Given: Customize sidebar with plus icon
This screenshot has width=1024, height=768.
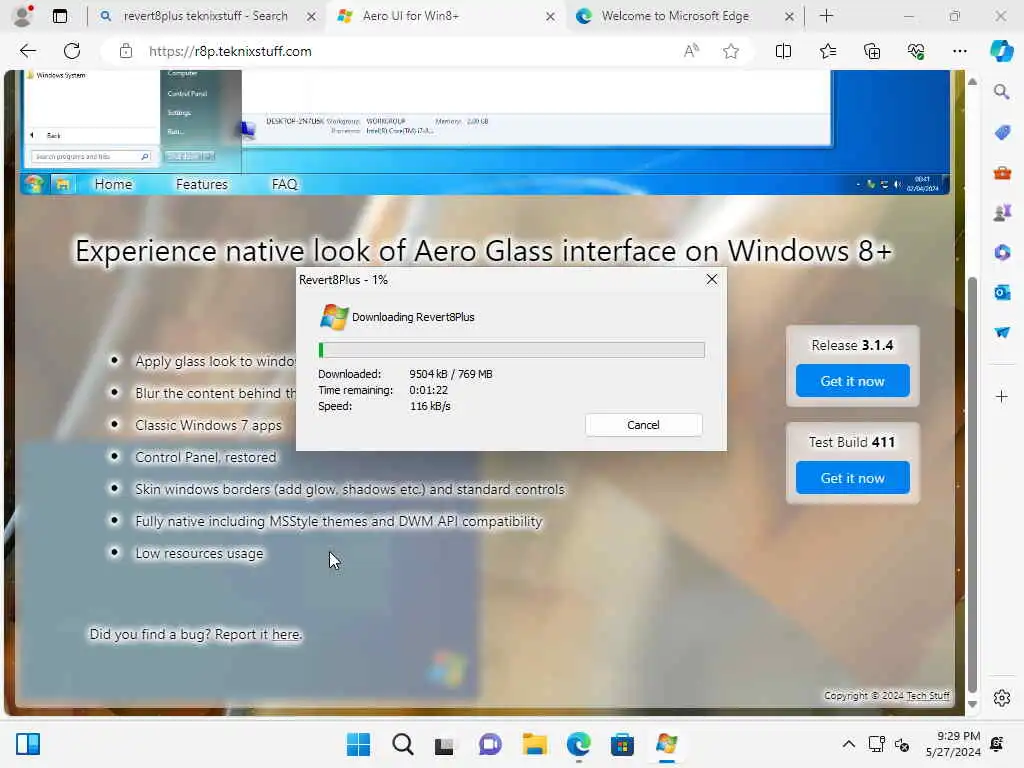Looking at the screenshot, I should pyautogui.click(x=1002, y=396).
